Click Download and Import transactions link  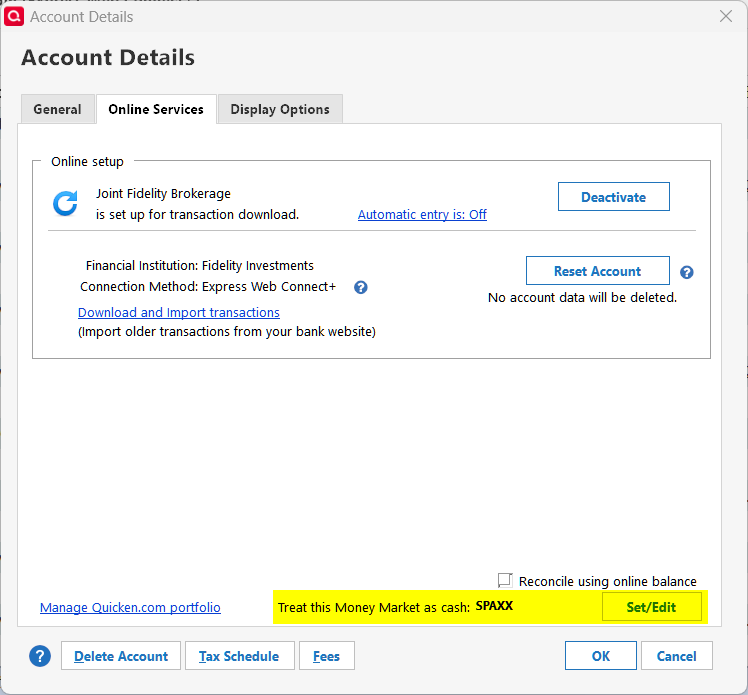tap(179, 312)
